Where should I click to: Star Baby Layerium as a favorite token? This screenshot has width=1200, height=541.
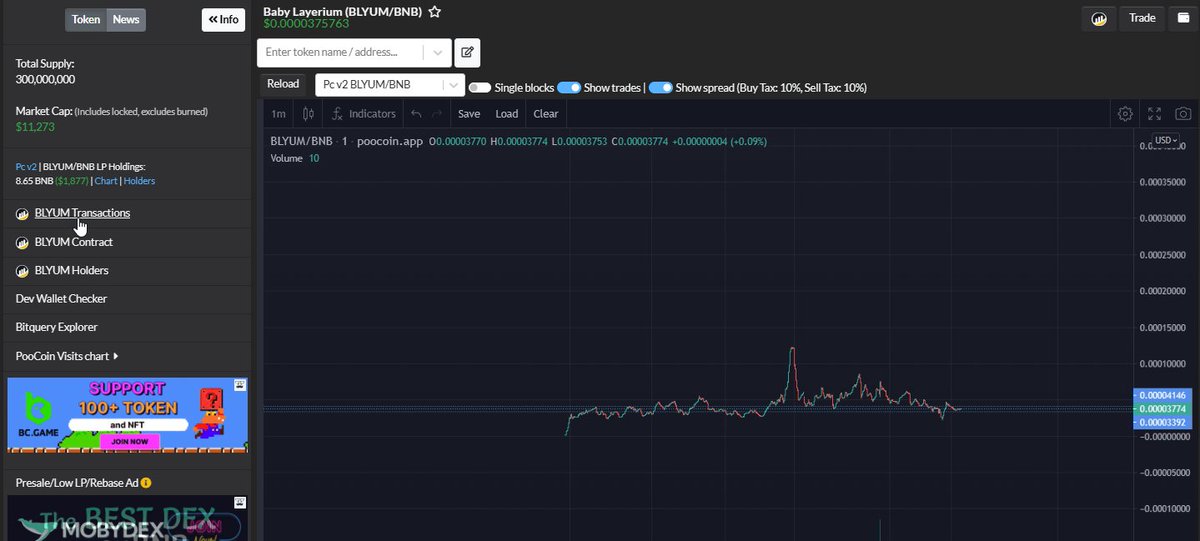tap(434, 12)
